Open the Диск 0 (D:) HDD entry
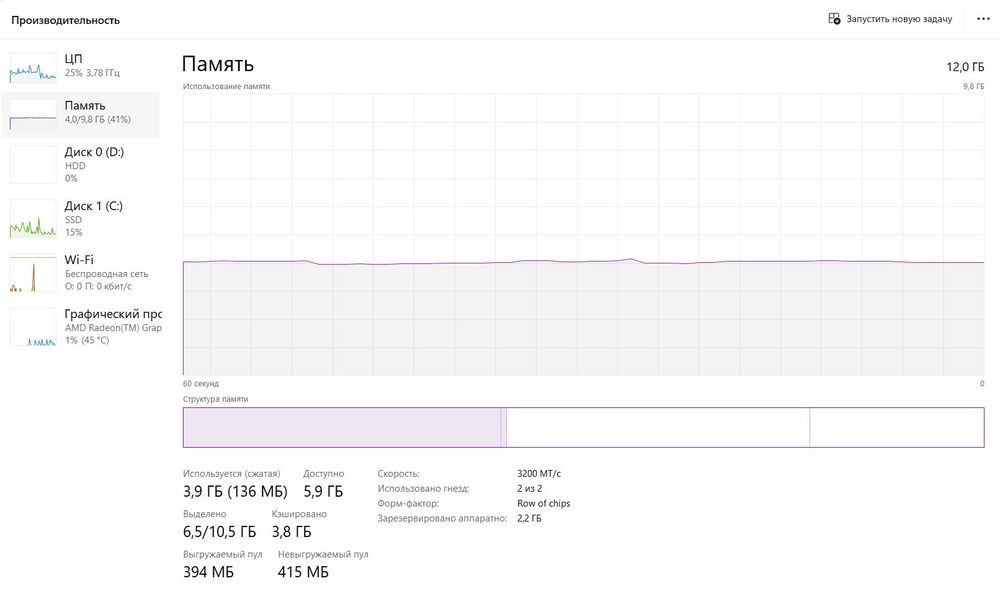This screenshot has width=1000, height=592. point(94,164)
